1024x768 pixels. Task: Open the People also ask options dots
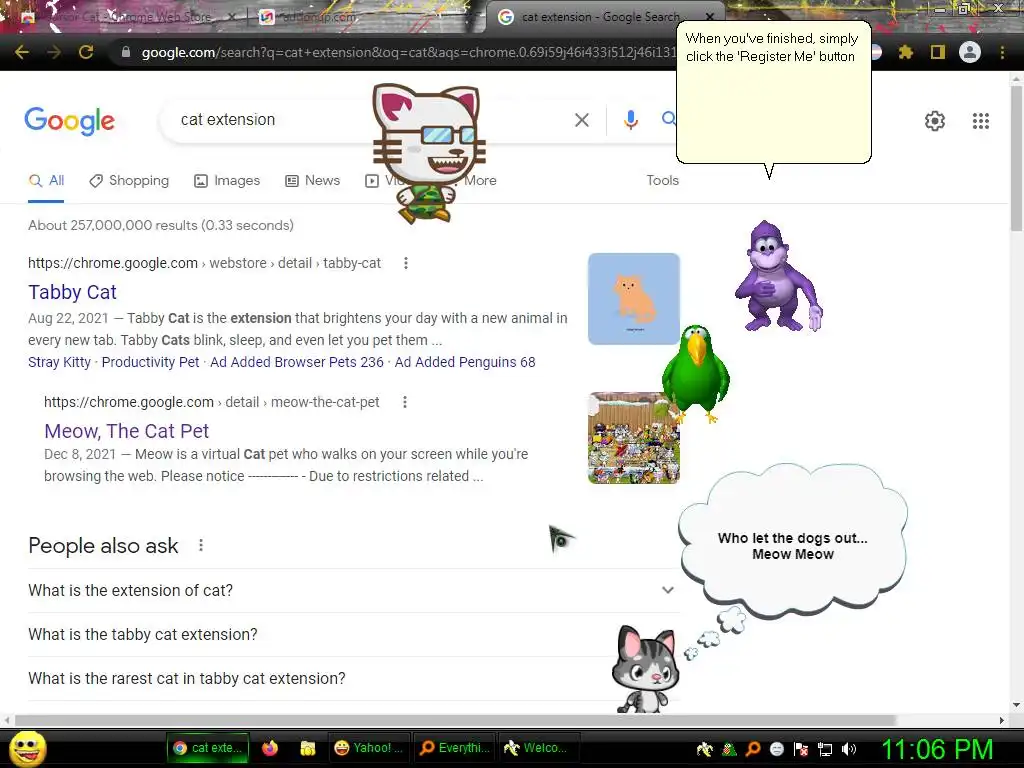[x=201, y=545]
